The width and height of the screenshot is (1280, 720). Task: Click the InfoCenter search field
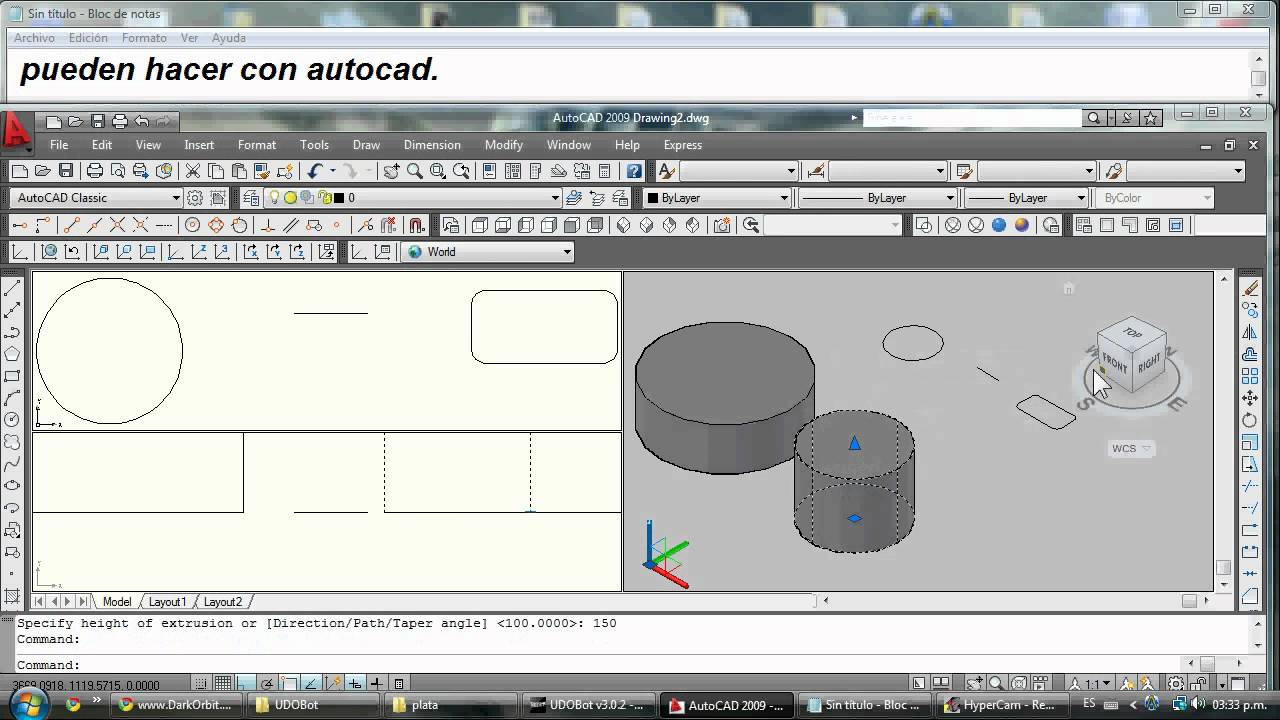point(972,118)
